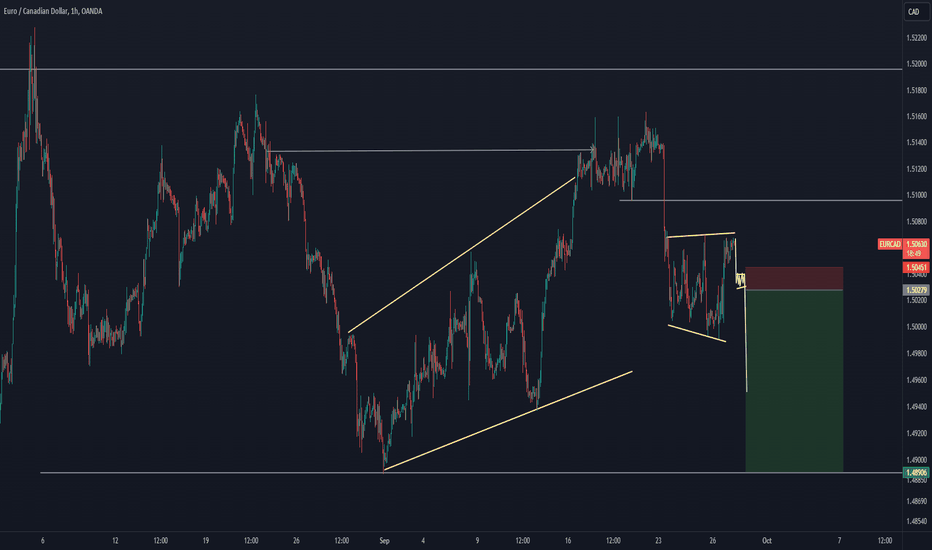Click the 16 date label on time axis
932x550 pixels.
[568, 541]
